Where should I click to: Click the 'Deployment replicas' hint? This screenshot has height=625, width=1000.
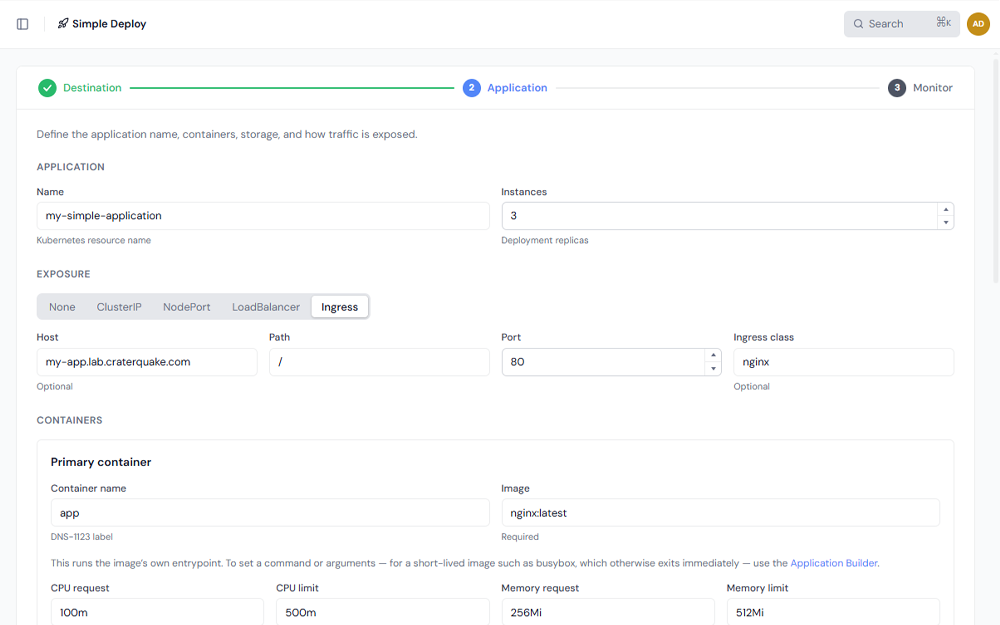pyautogui.click(x=545, y=240)
